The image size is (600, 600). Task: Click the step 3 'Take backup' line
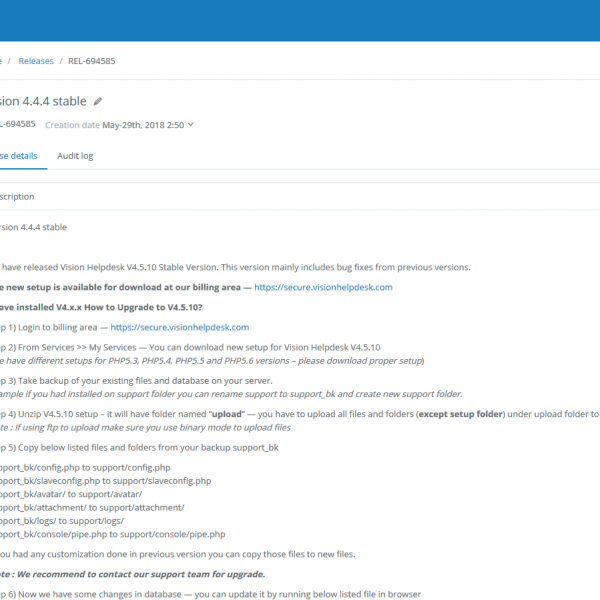(x=136, y=381)
